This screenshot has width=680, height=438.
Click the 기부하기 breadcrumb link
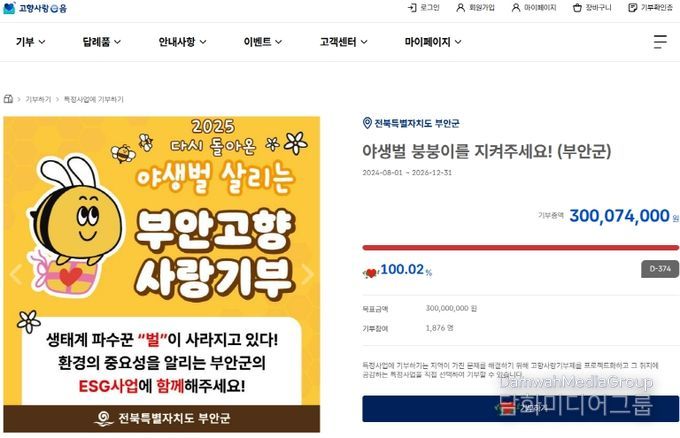38,99
